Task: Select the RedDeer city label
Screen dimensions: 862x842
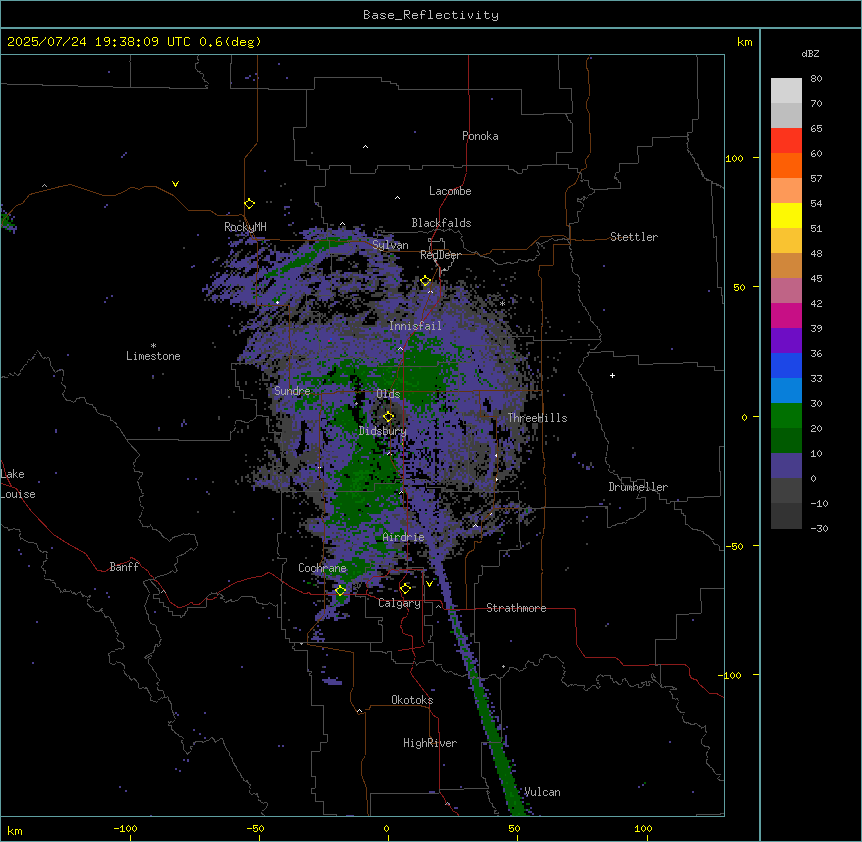Action: 440,255
